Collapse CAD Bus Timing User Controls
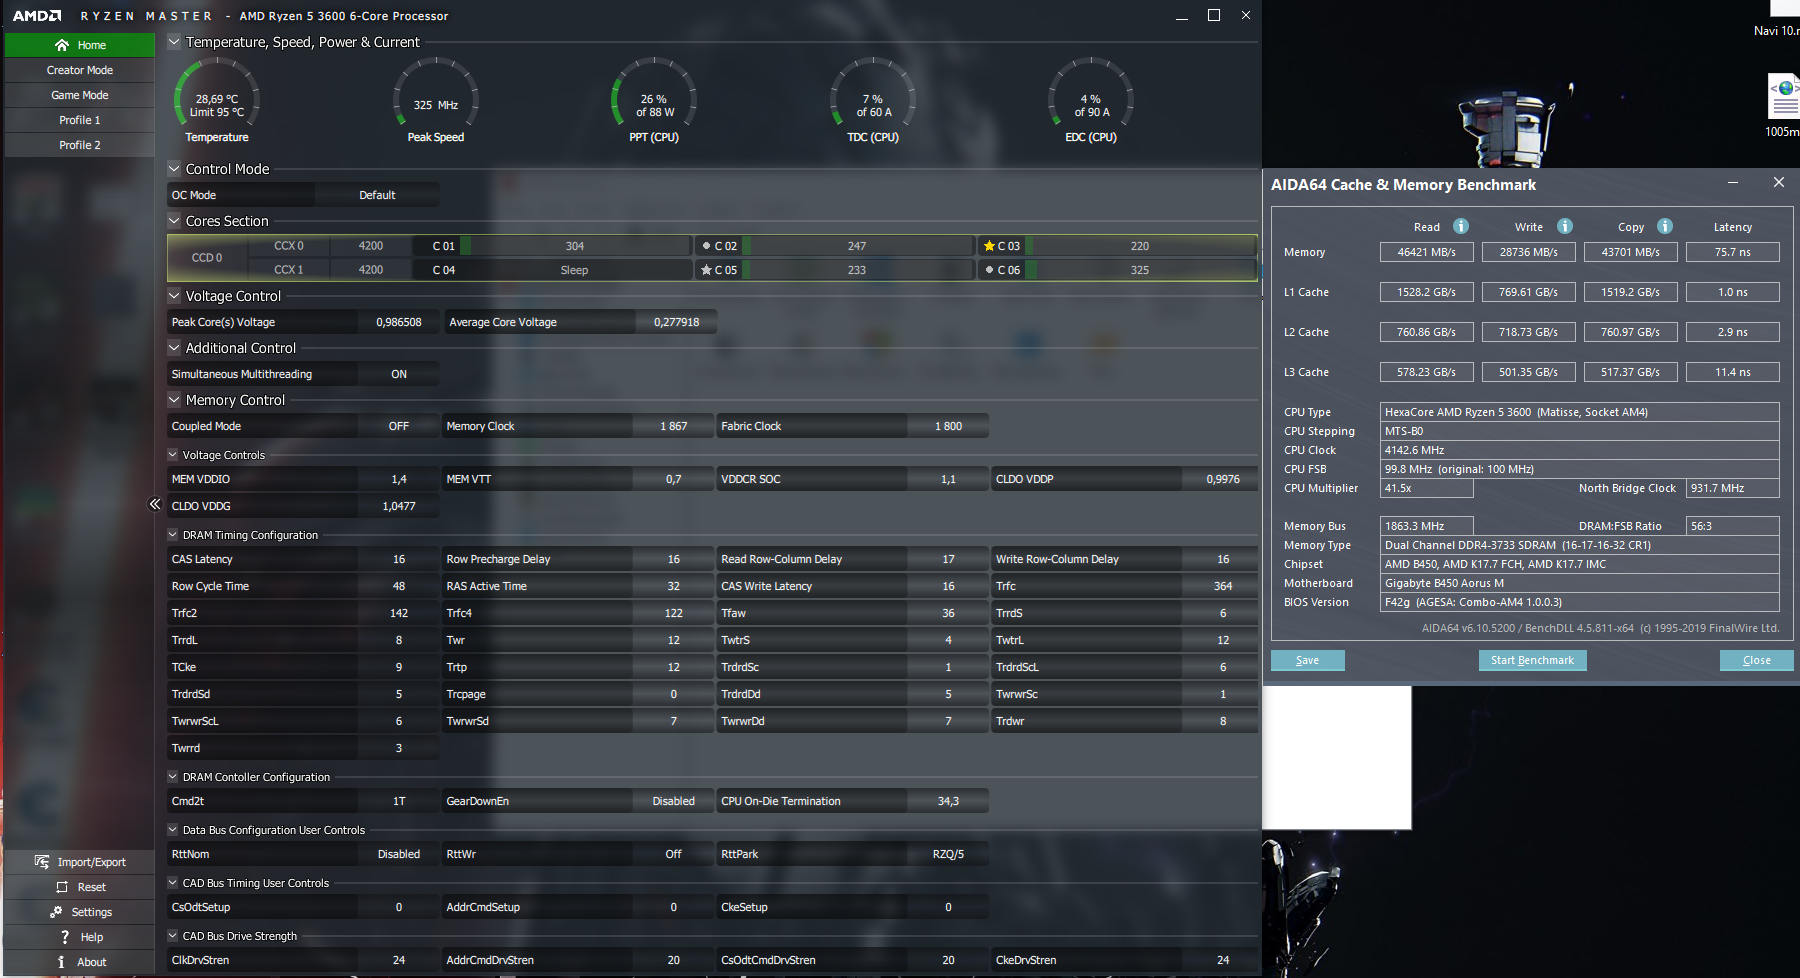1800x978 pixels. (x=172, y=883)
